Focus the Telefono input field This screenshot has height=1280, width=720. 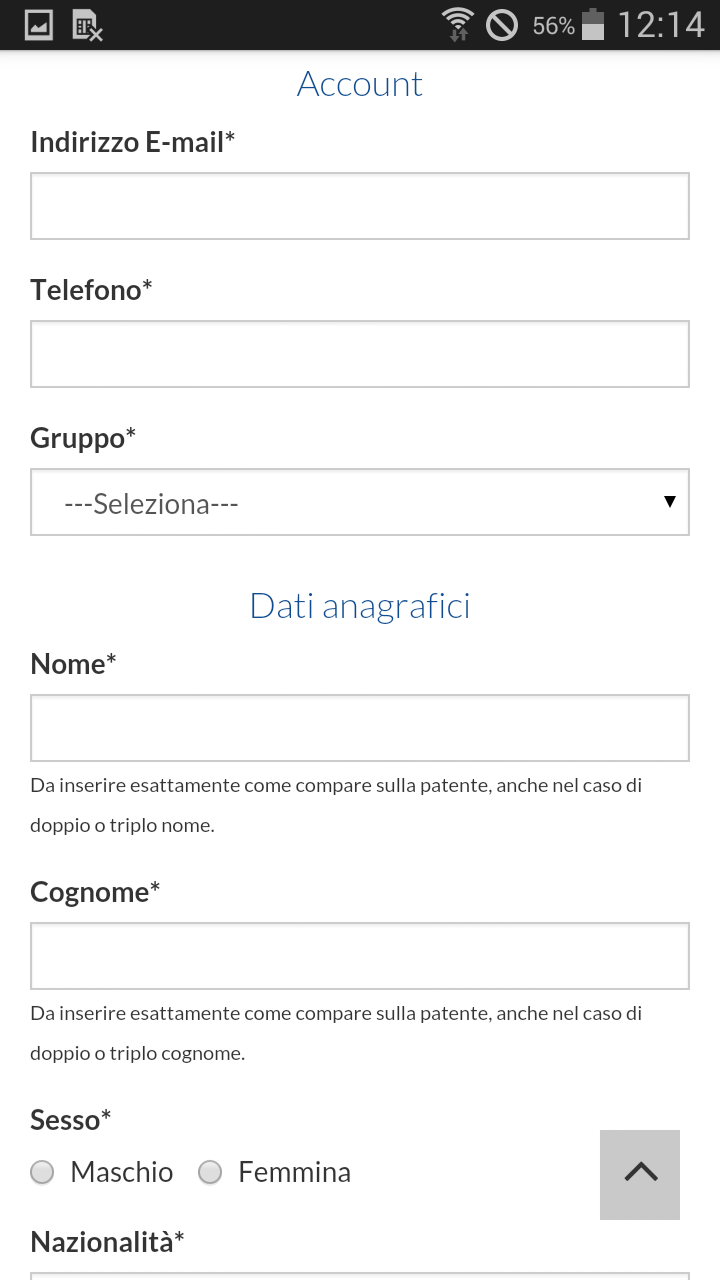tap(360, 354)
